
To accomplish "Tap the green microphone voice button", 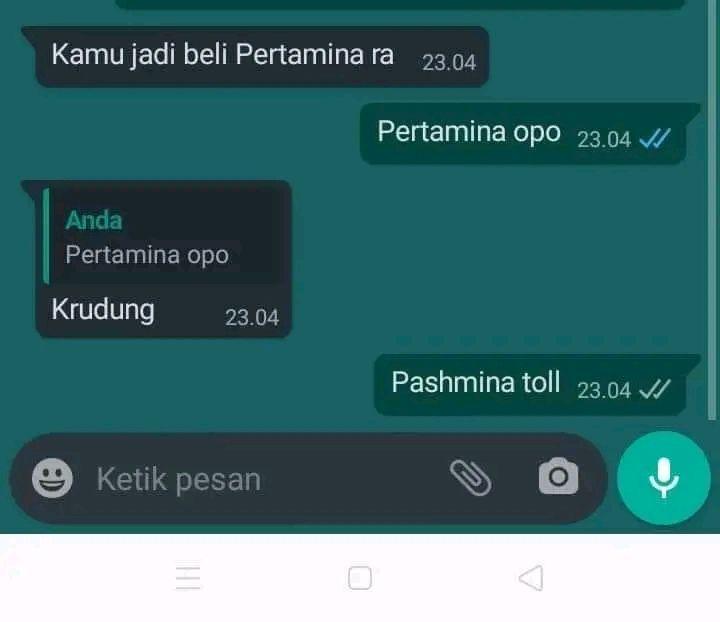I will [664, 478].
